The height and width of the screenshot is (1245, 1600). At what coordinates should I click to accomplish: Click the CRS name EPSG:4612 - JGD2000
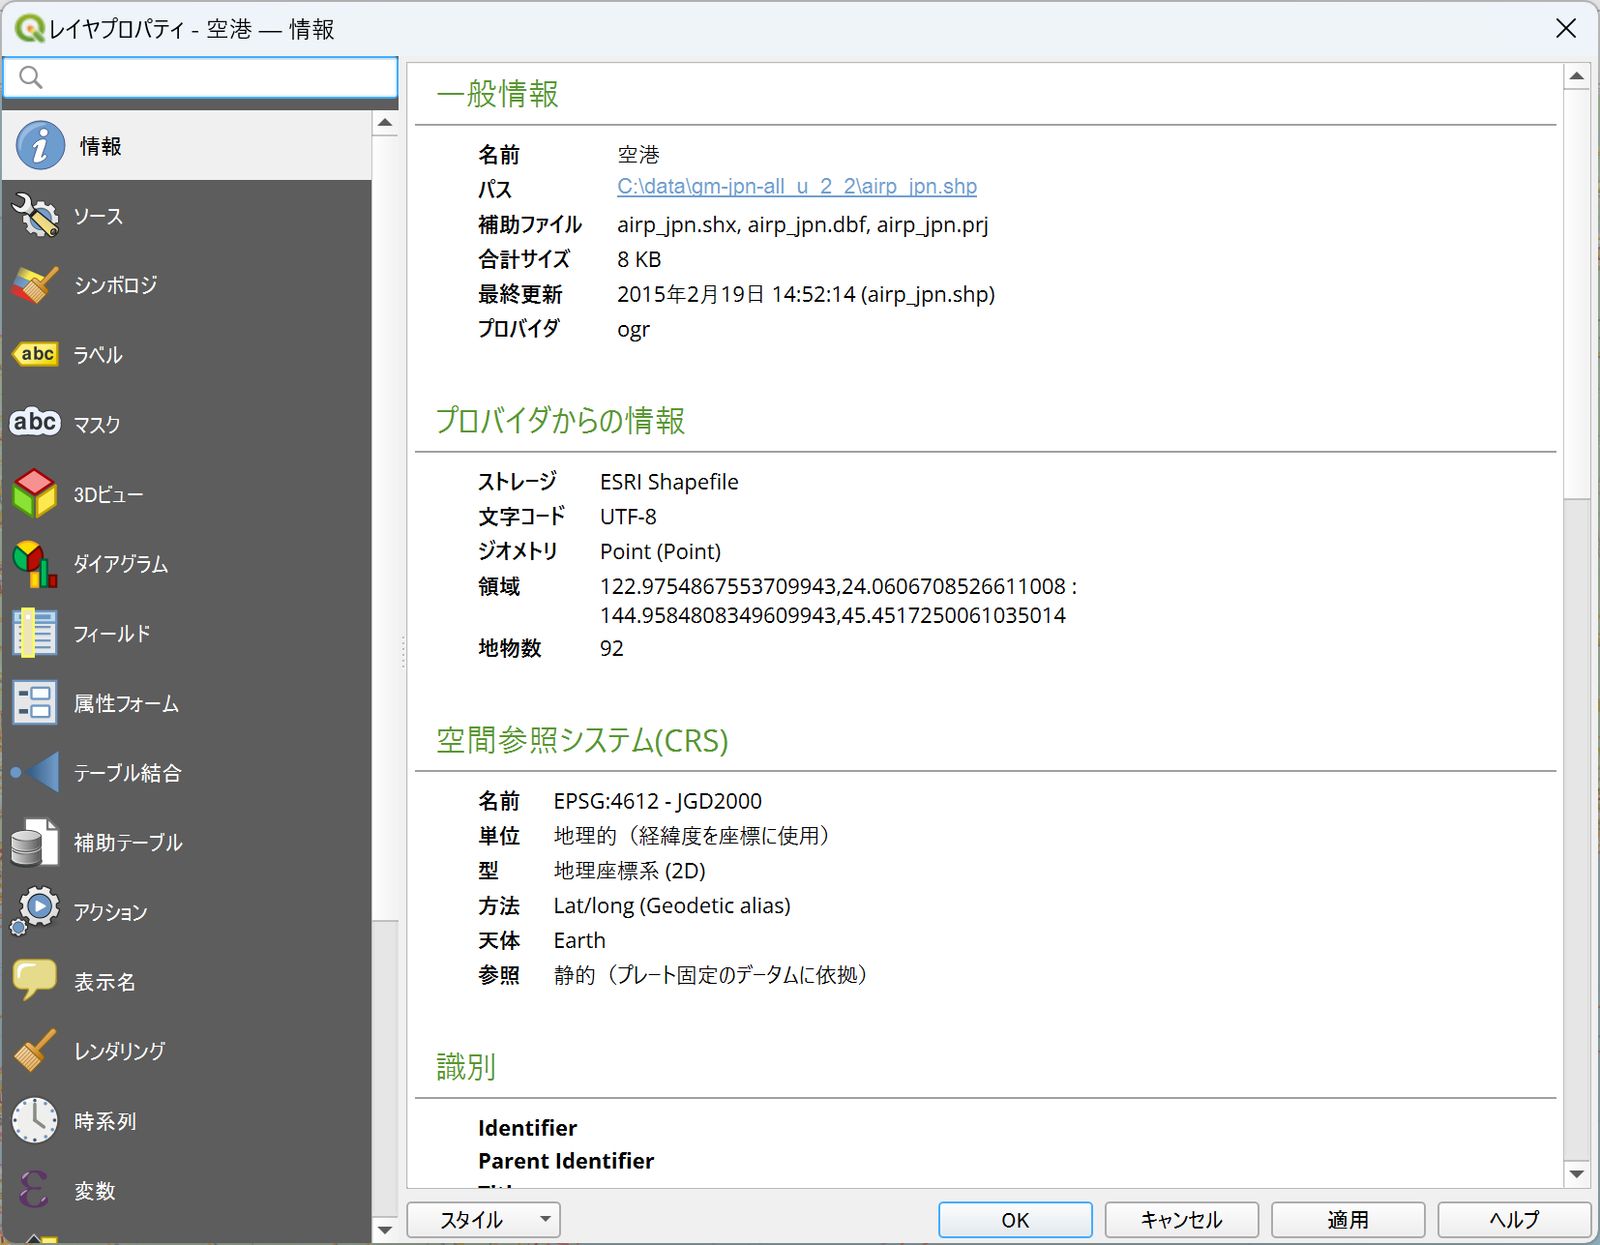(658, 801)
